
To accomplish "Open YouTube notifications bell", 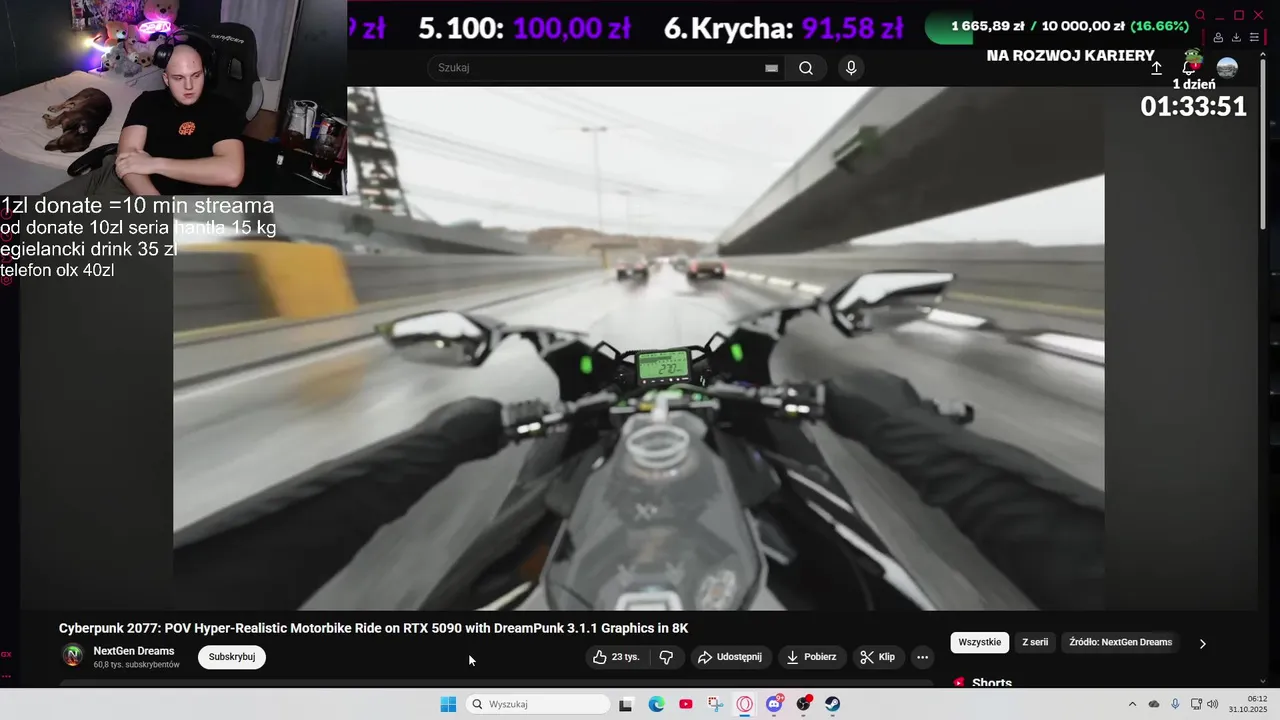I will pyautogui.click(x=1189, y=68).
